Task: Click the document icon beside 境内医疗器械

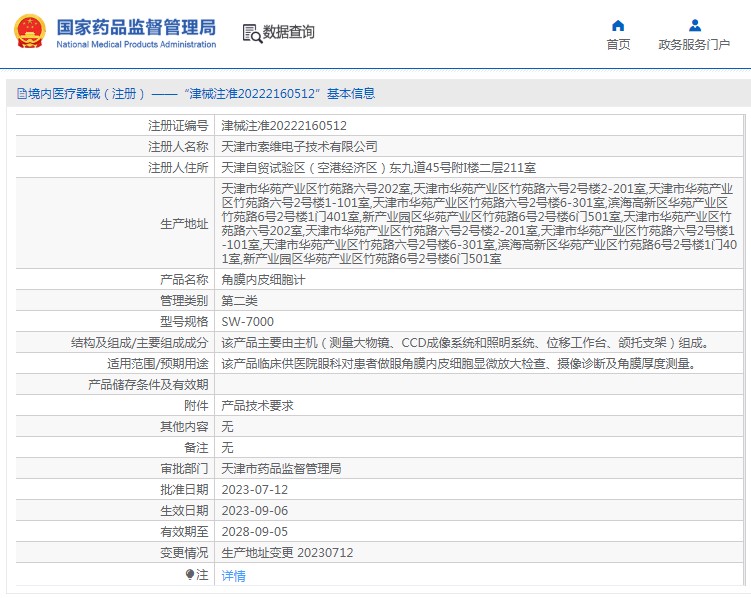Action: [x=22, y=93]
